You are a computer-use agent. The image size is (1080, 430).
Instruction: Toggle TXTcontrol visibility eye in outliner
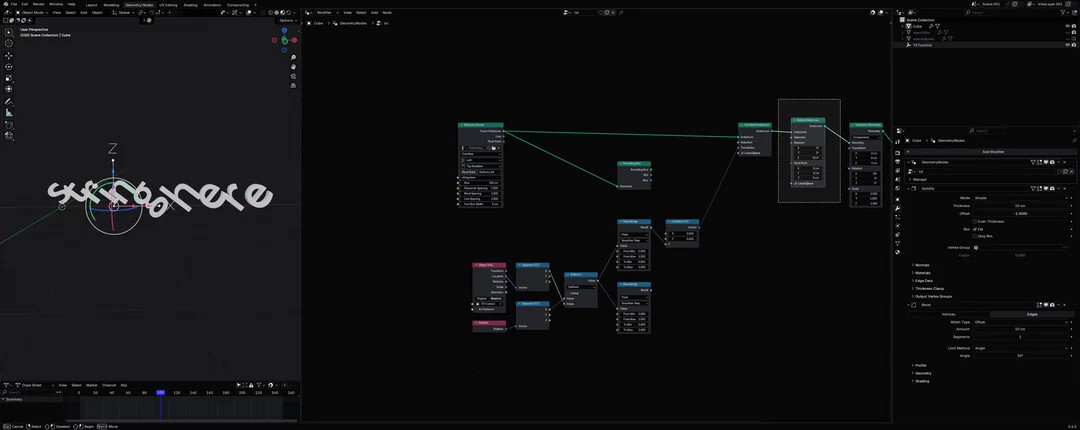[x=1067, y=45]
